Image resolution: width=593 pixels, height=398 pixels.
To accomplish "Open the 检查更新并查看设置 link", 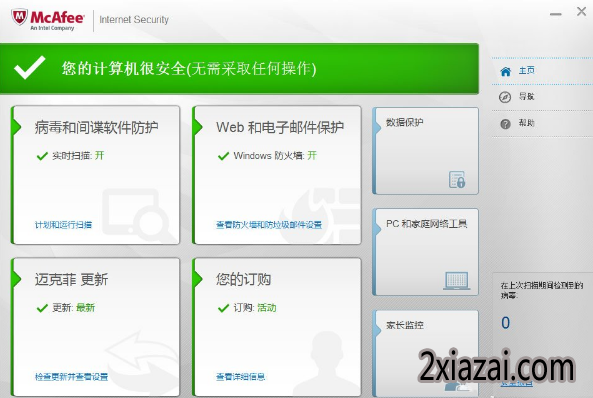I will 71,377.
